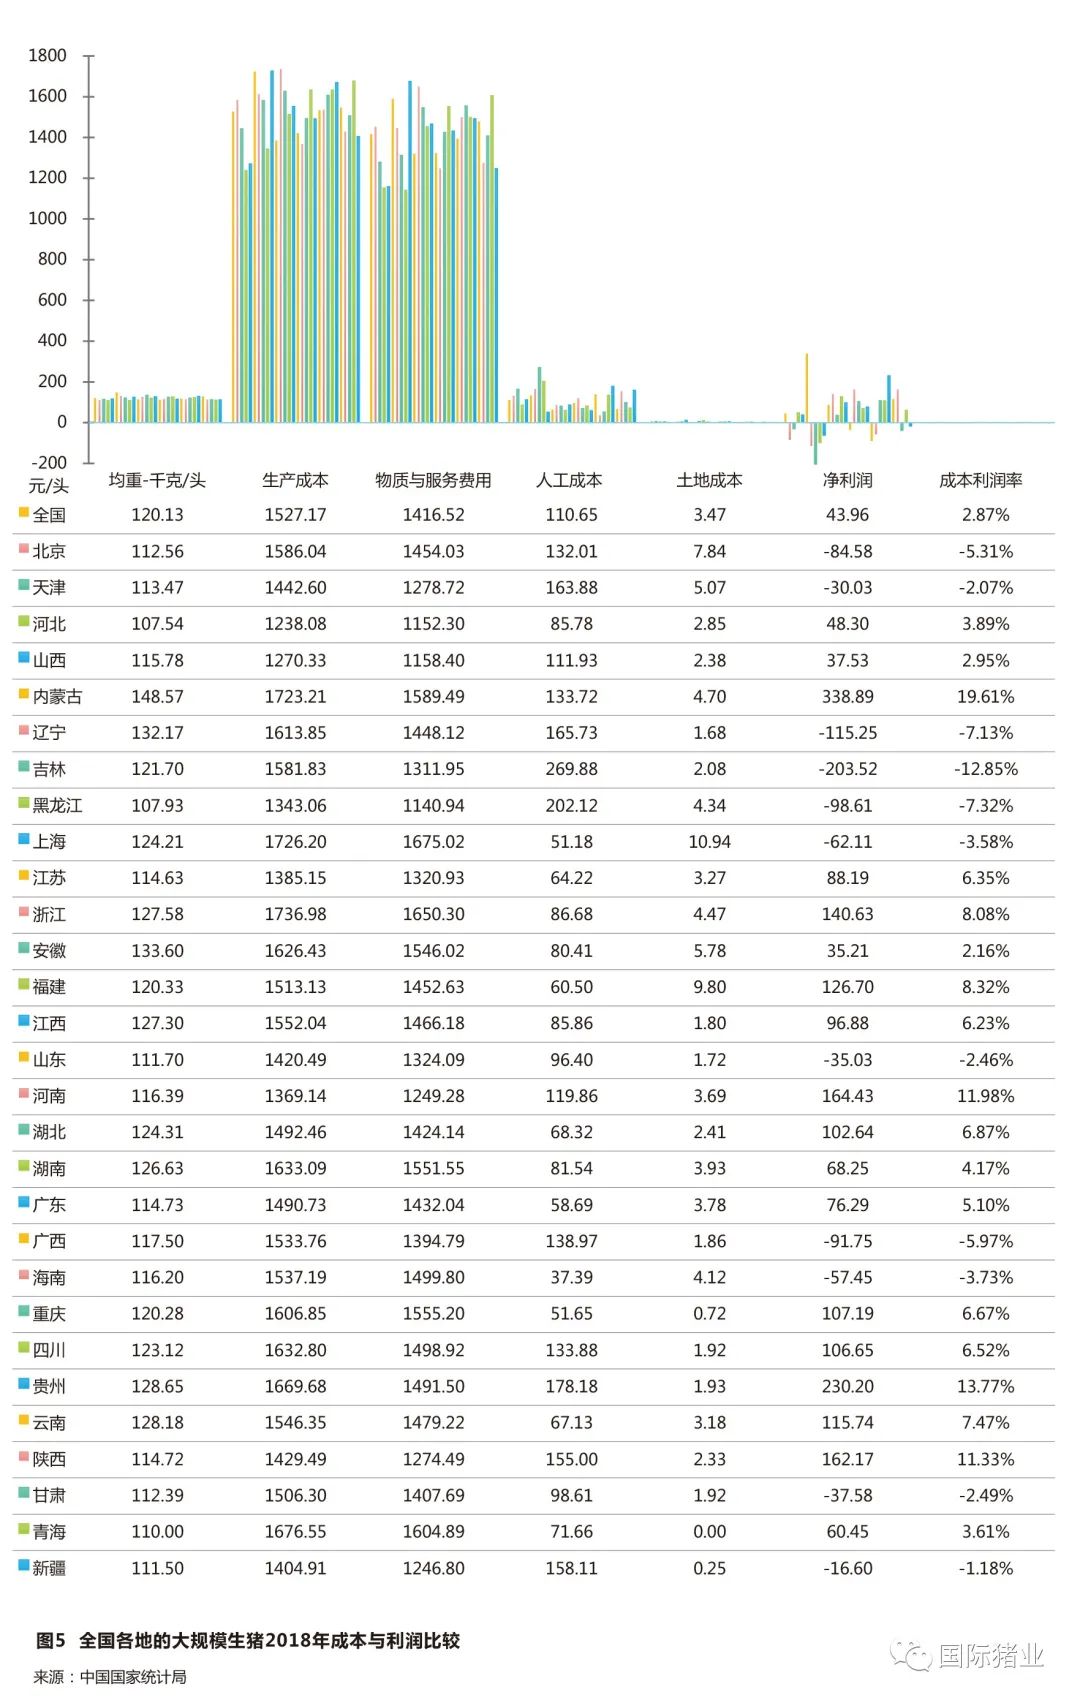This screenshot has width=1080, height=1703.
Task: Click the 土地成本 column header
Action: (709, 480)
